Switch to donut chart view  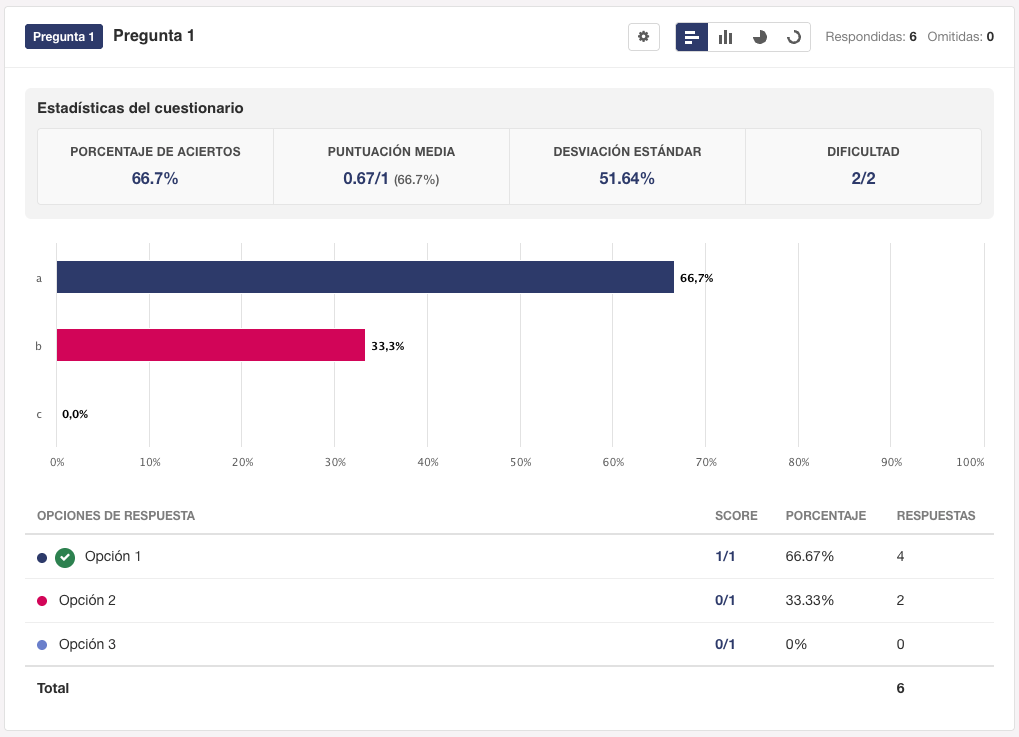click(x=794, y=37)
